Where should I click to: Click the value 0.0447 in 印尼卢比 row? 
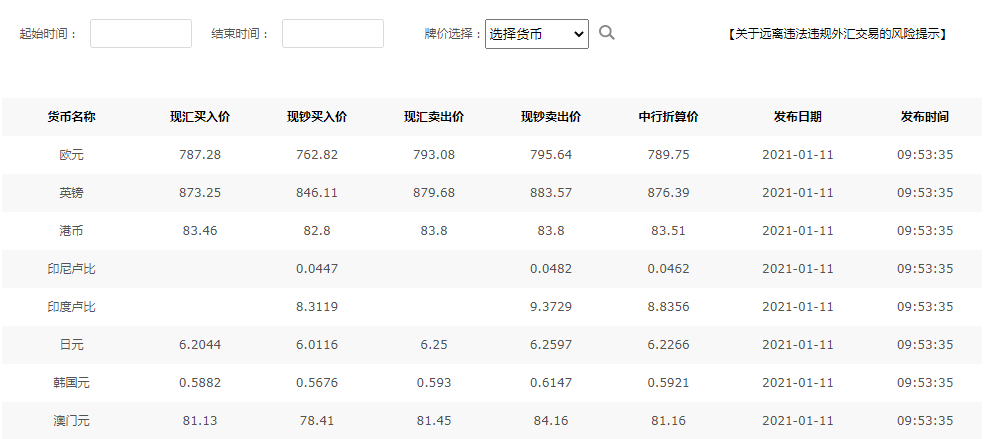(317, 268)
